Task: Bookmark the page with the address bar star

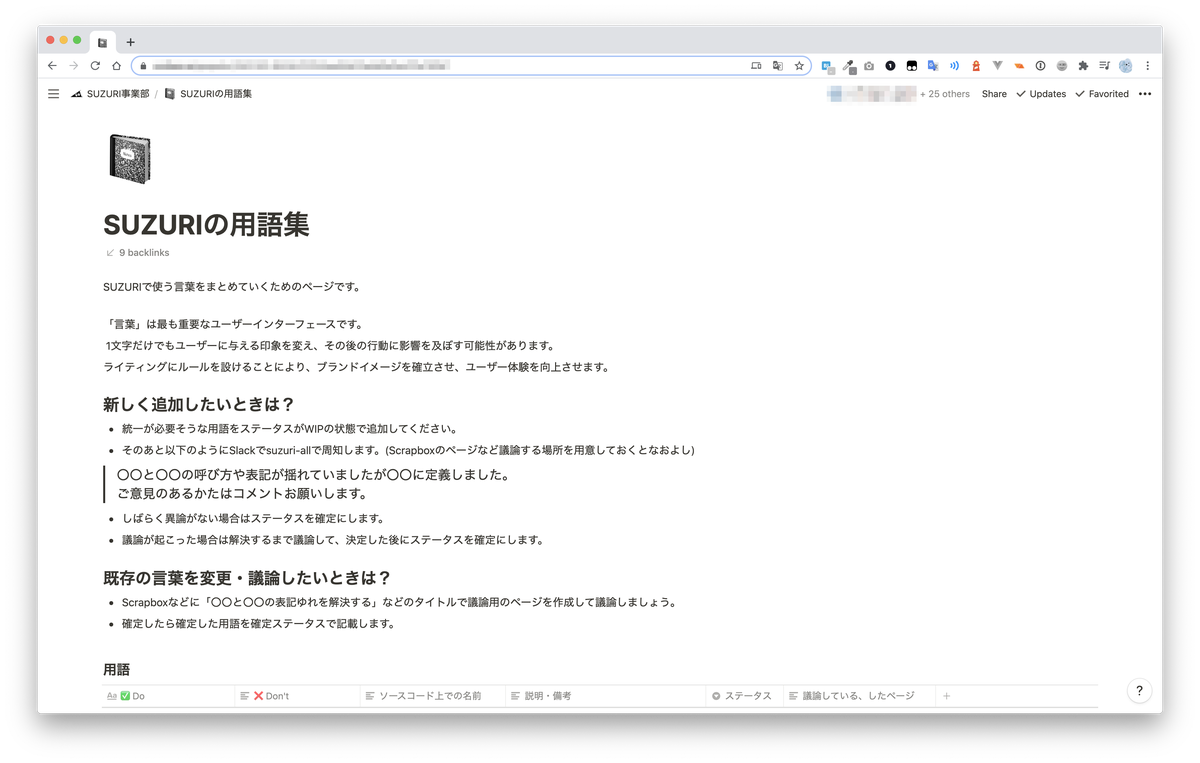Action: 798,65
